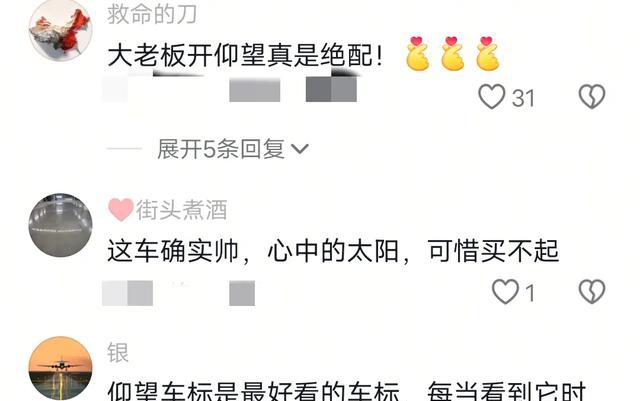
Task: Click the pink heart badge beside 街头煮酒
Action: (x=121, y=209)
